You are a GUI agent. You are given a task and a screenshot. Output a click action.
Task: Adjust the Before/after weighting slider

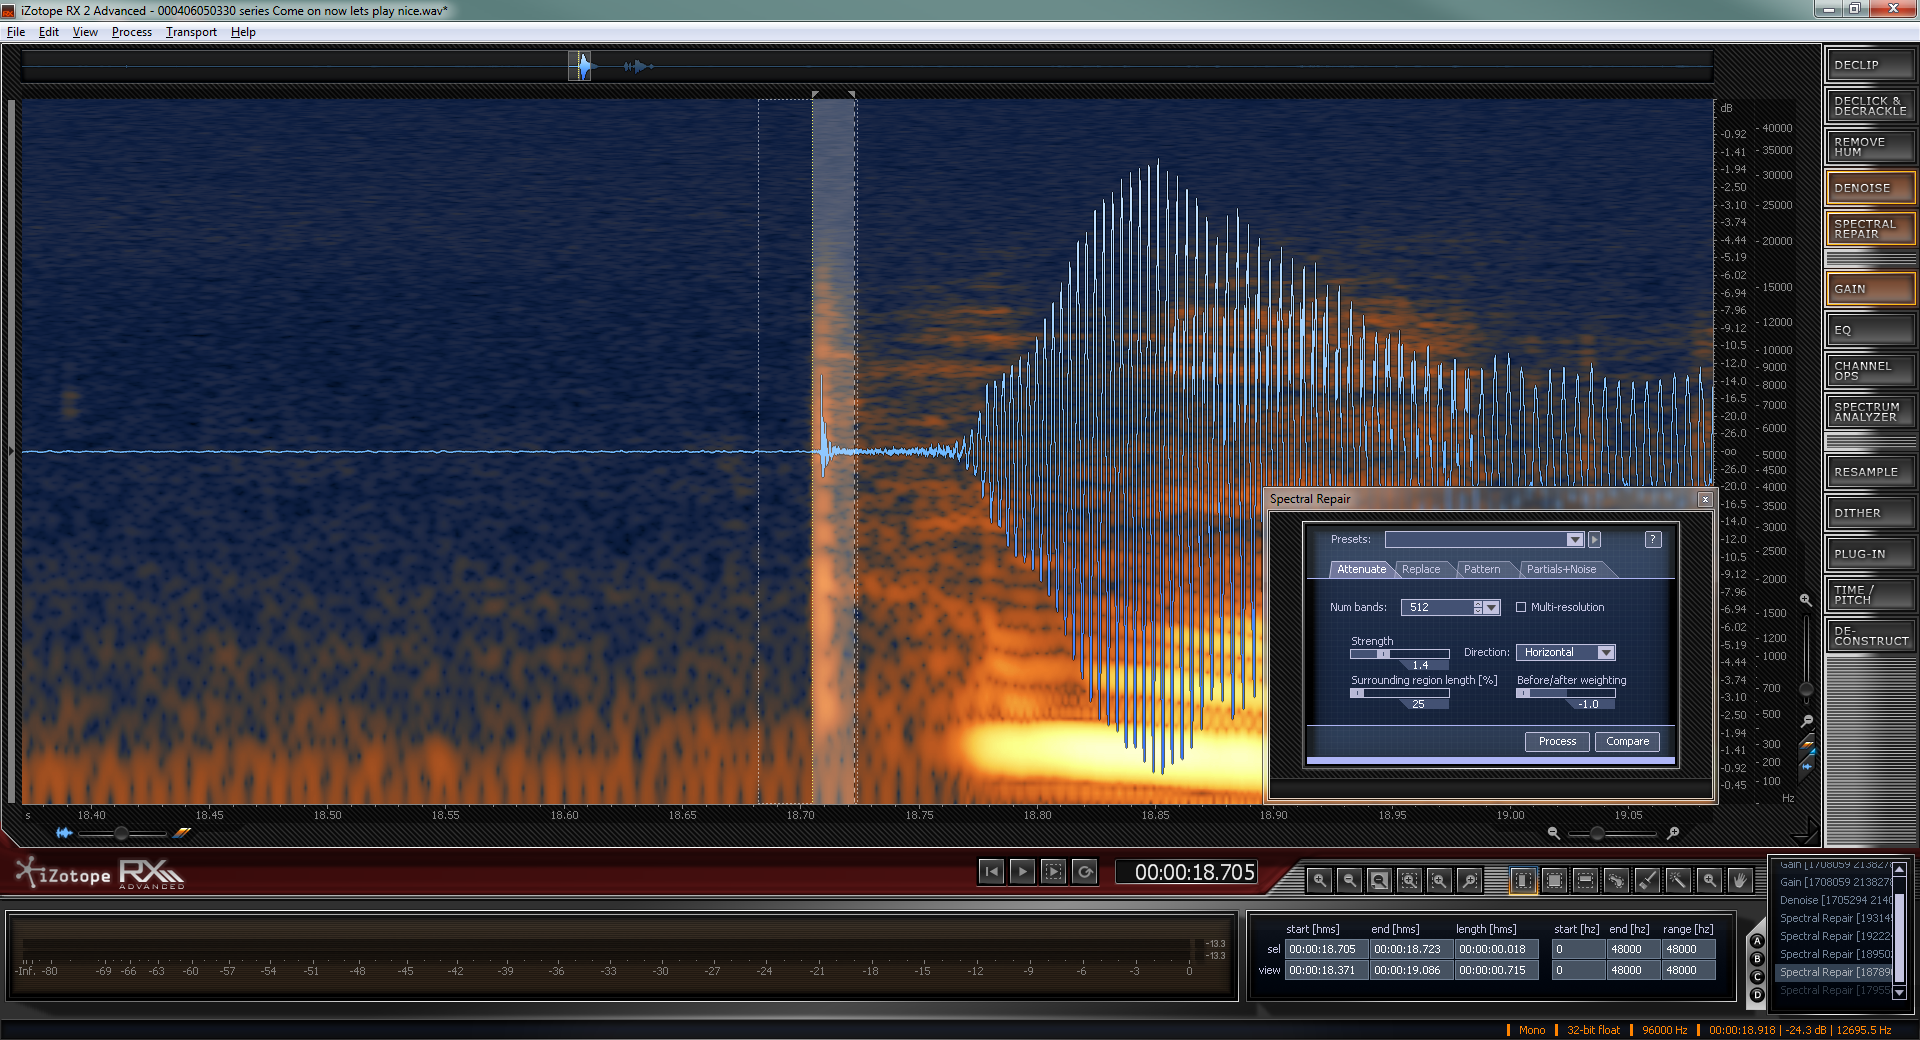pyautogui.click(x=1565, y=693)
